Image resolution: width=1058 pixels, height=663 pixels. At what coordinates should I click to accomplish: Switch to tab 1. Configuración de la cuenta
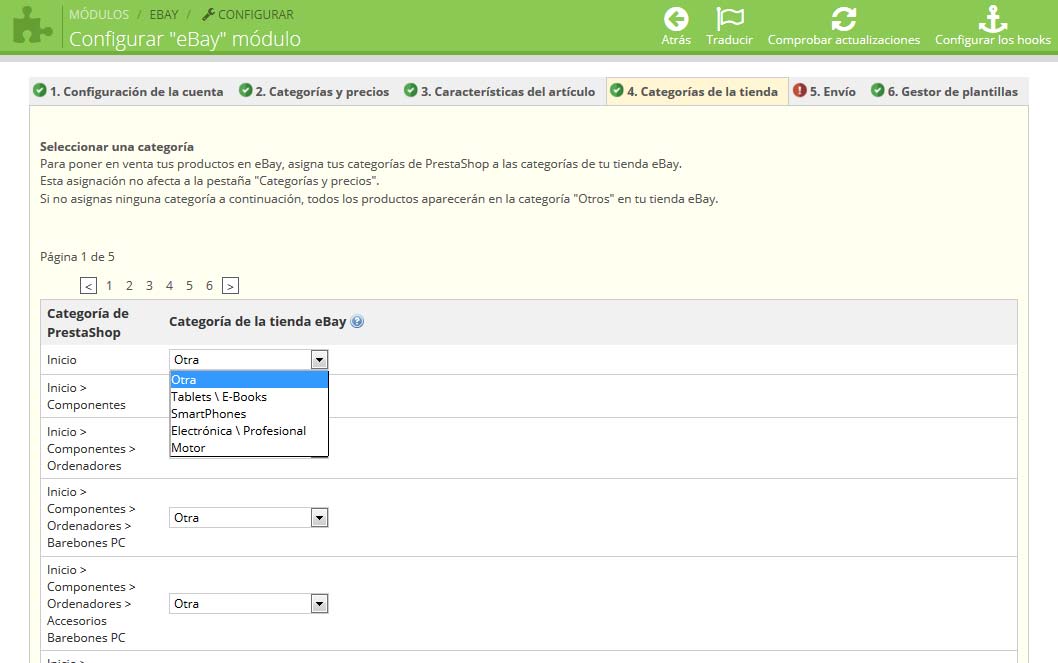128,91
